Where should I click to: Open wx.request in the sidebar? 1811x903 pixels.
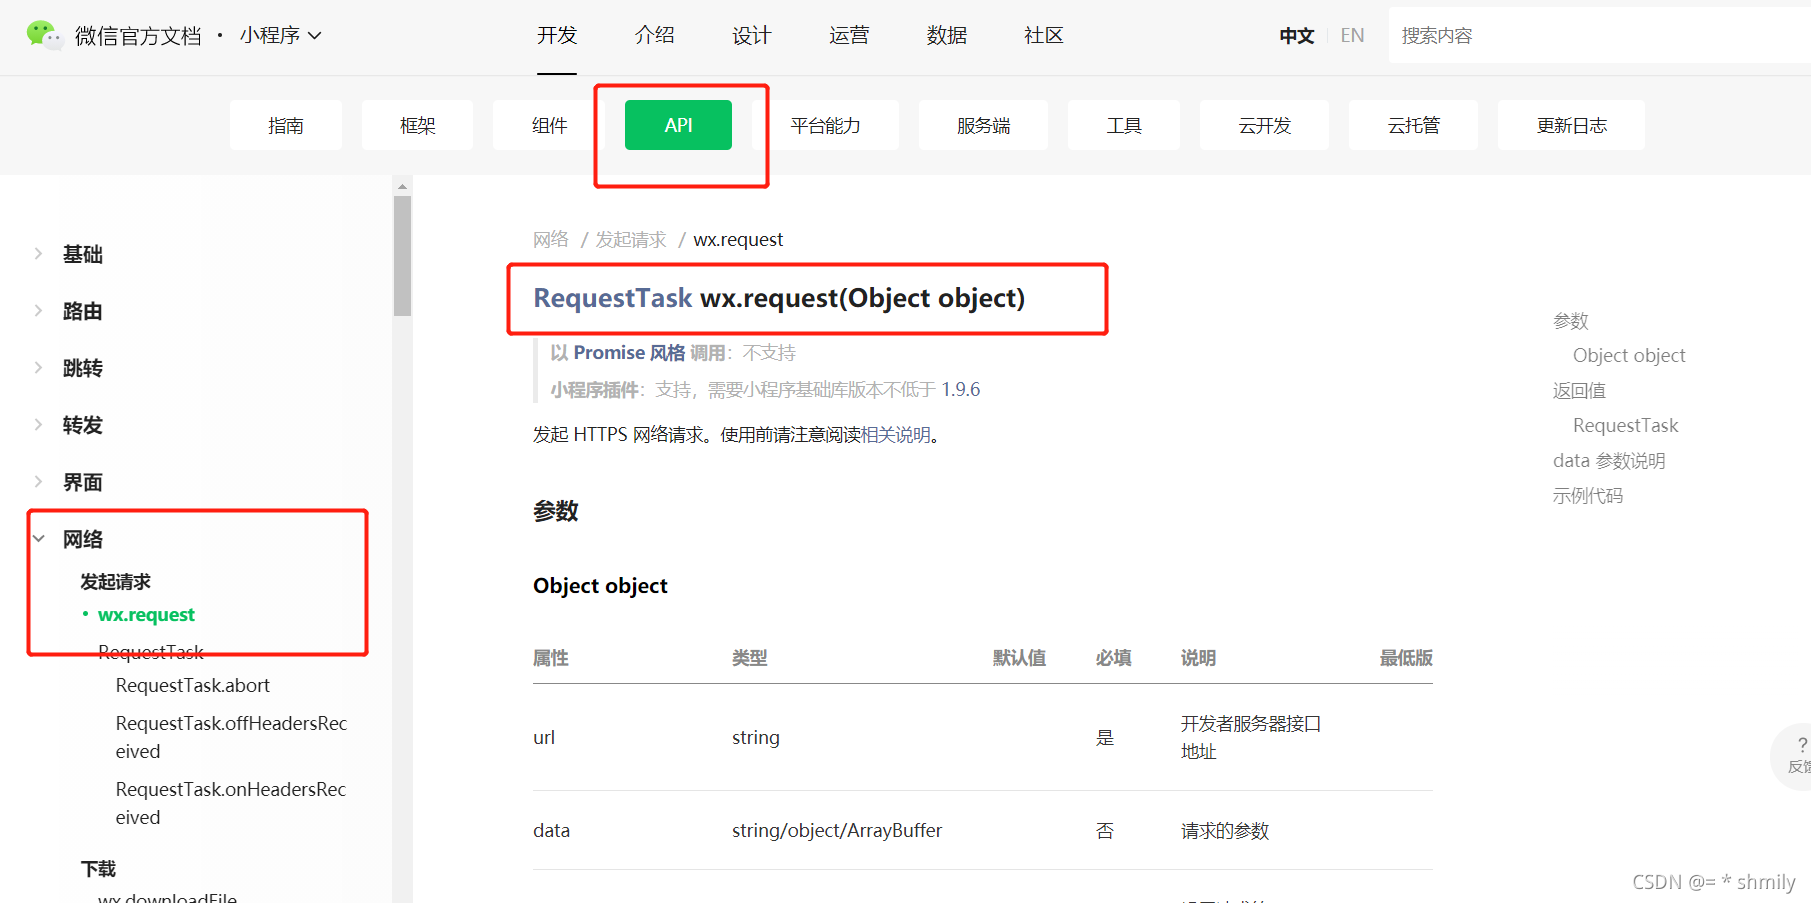[x=146, y=614]
